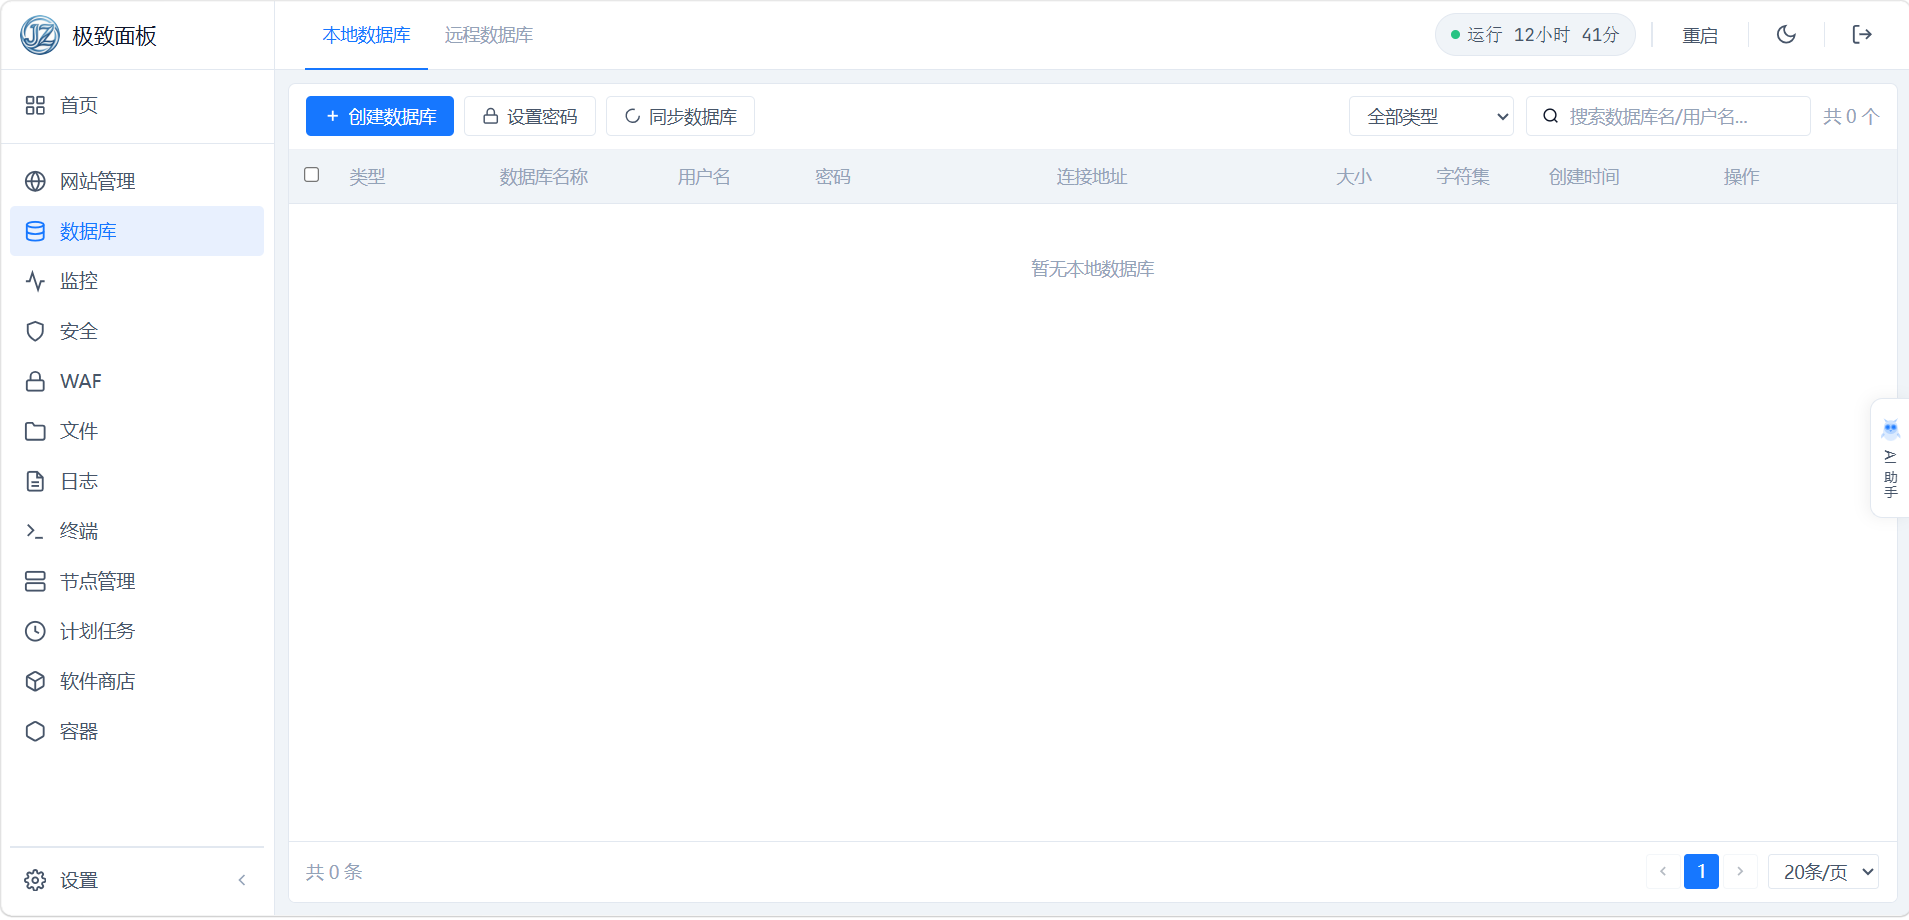Open 容器 in the sidebar menu

coord(137,731)
